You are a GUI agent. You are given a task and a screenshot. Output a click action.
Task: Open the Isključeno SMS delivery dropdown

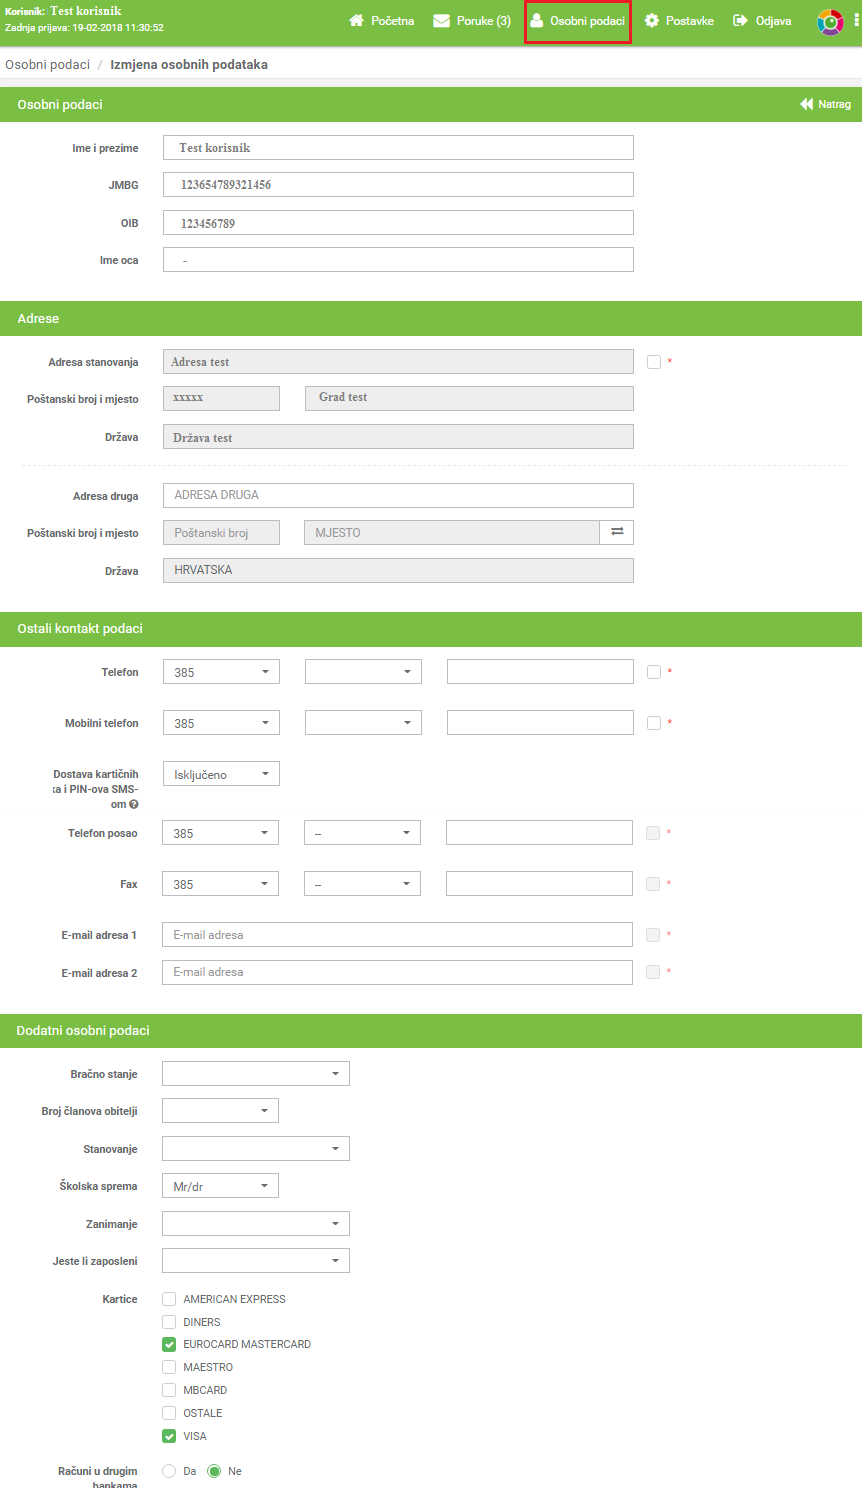221,774
